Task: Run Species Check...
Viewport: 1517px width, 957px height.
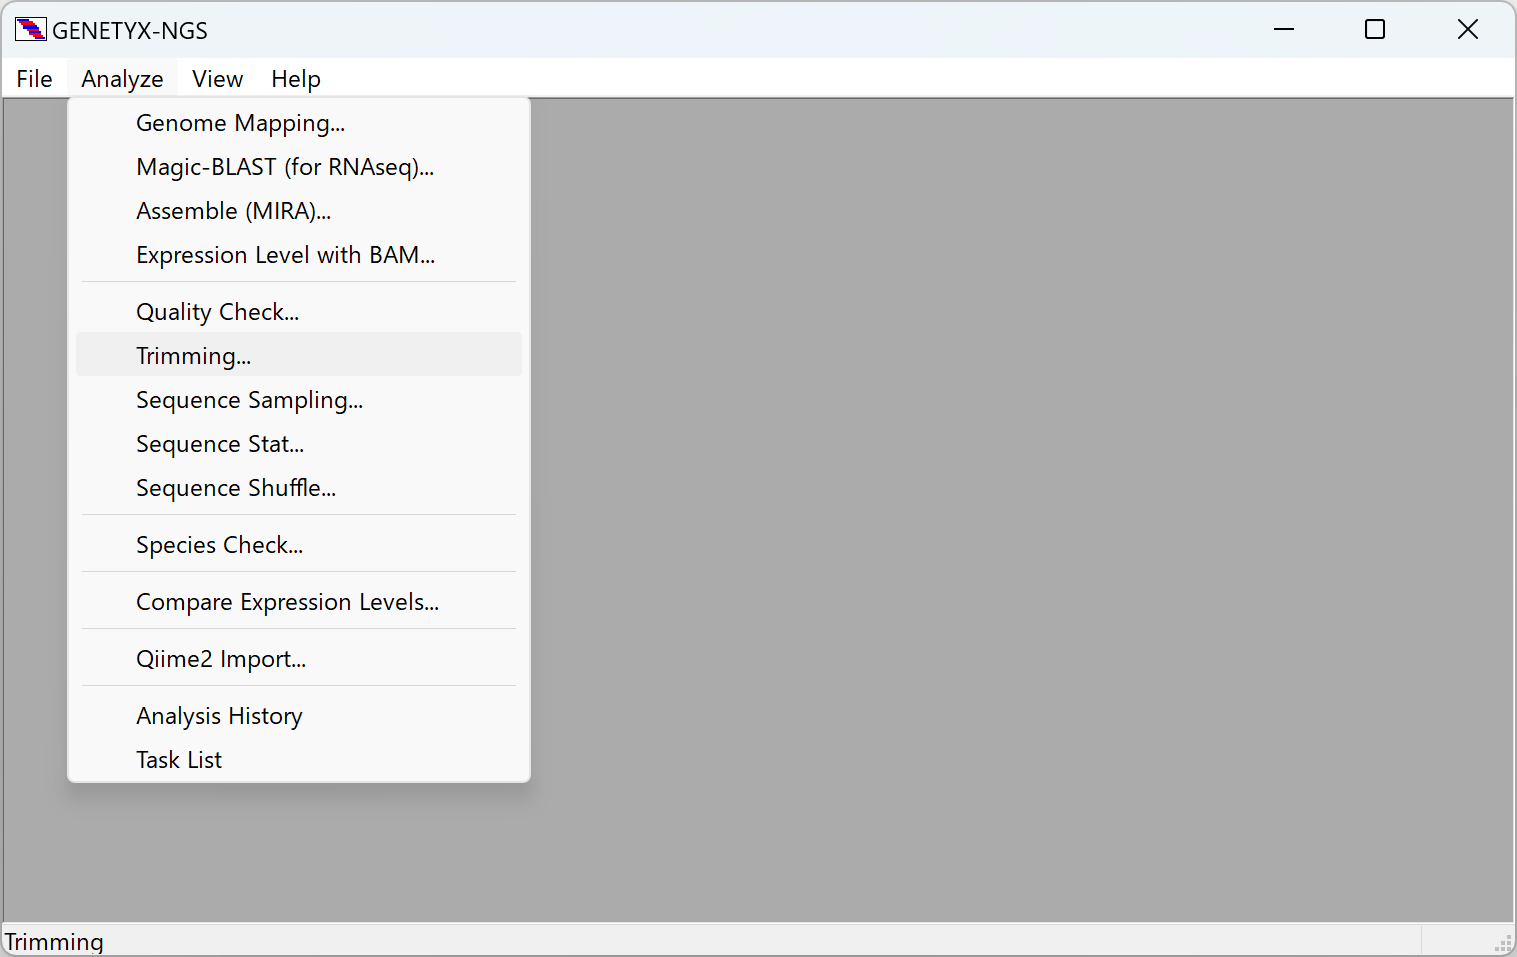Action: pos(299,545)
